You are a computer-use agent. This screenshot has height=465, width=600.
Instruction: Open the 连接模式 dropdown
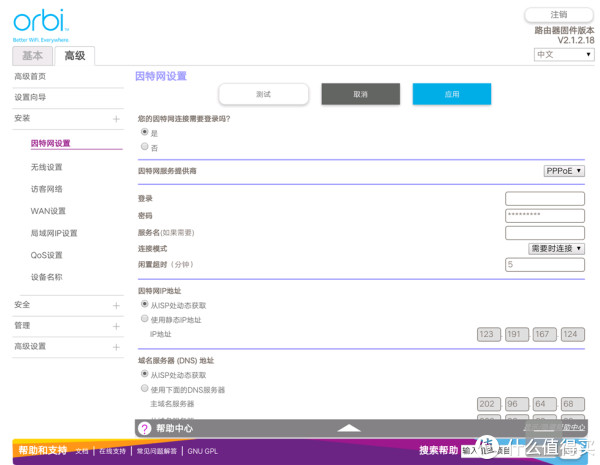(557, 248)
